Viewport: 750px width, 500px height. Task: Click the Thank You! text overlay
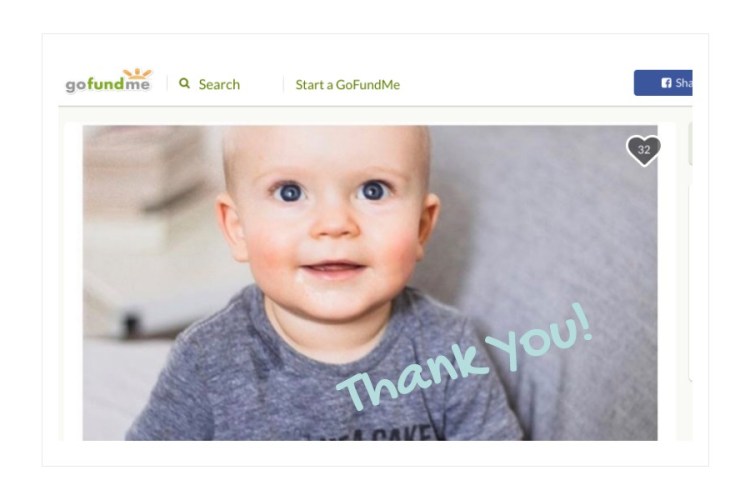click(465, 356)
